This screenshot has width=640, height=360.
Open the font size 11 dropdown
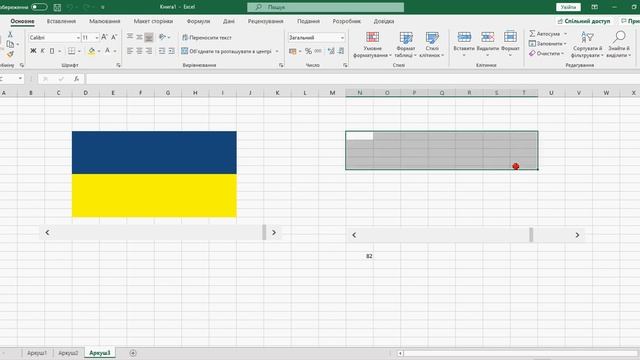click(x=97, y=38)
